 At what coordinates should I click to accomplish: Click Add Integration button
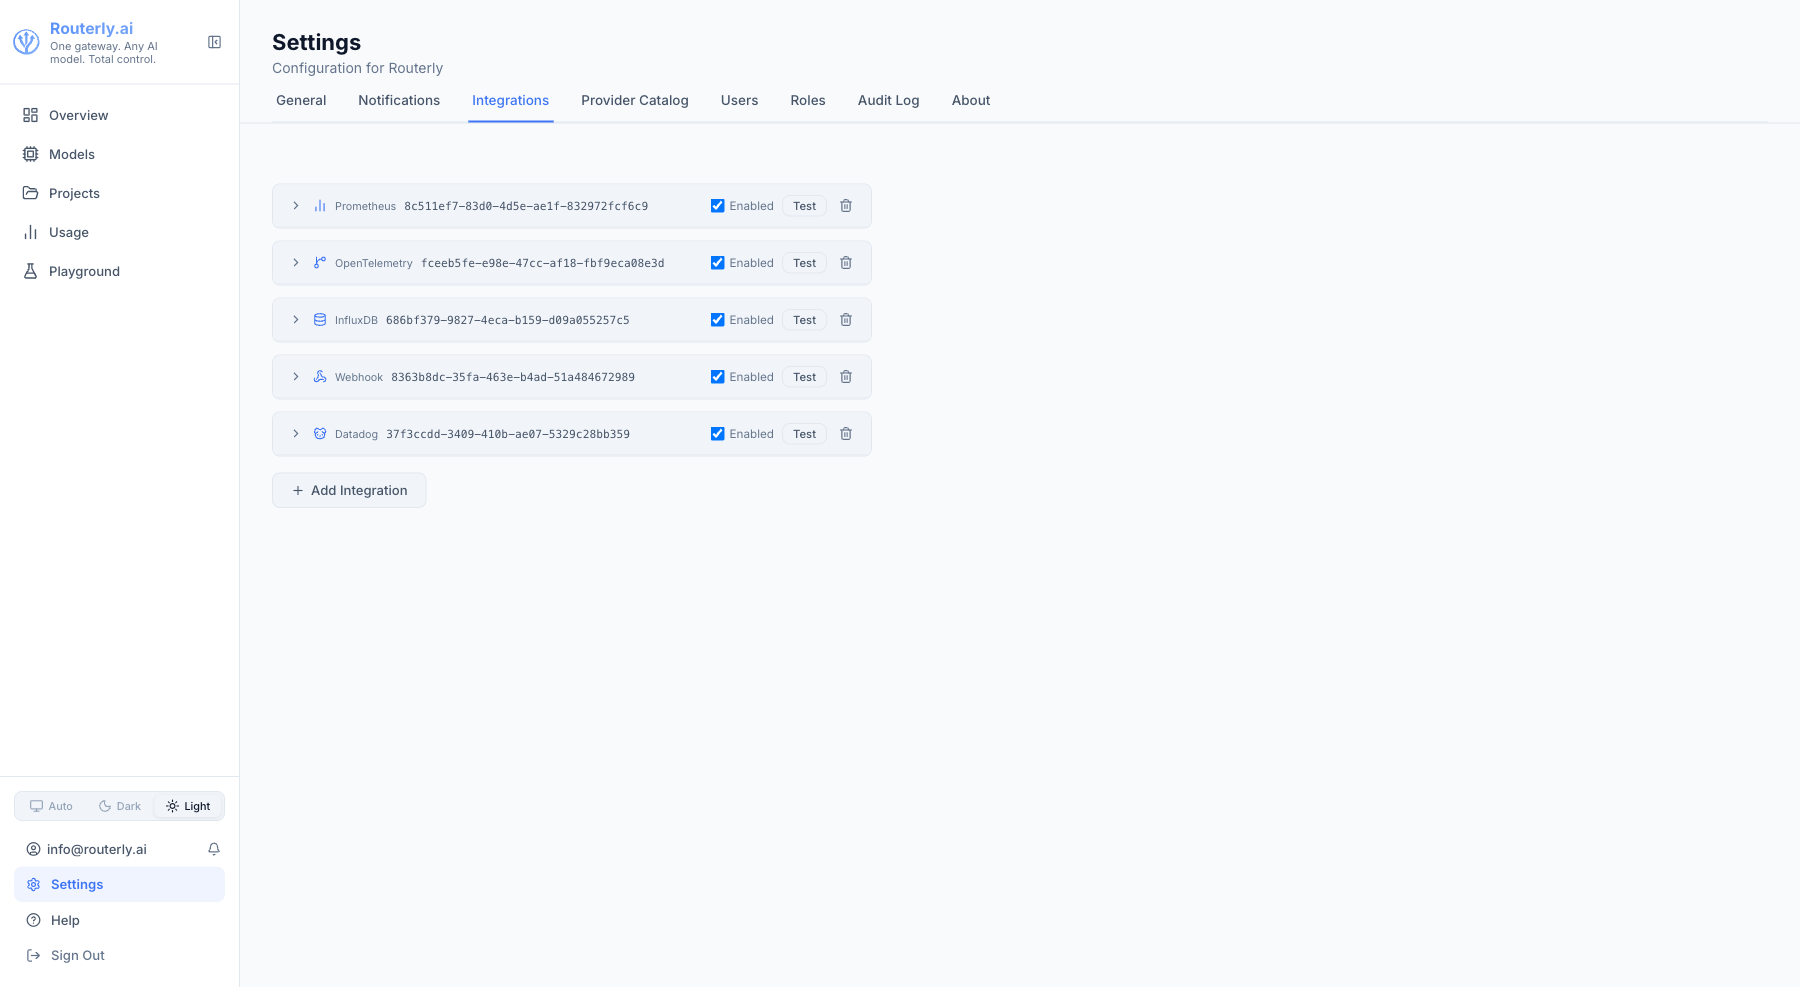click(x=349, y=490)
